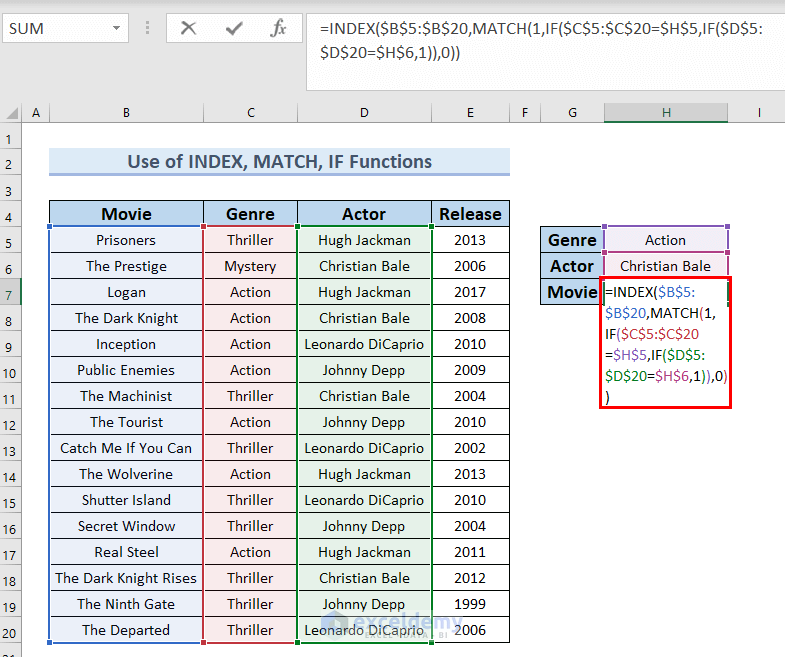
Task: Click the 'Use of INDEX, MATCH, IF Functions' title
Action: pos(279,161)
